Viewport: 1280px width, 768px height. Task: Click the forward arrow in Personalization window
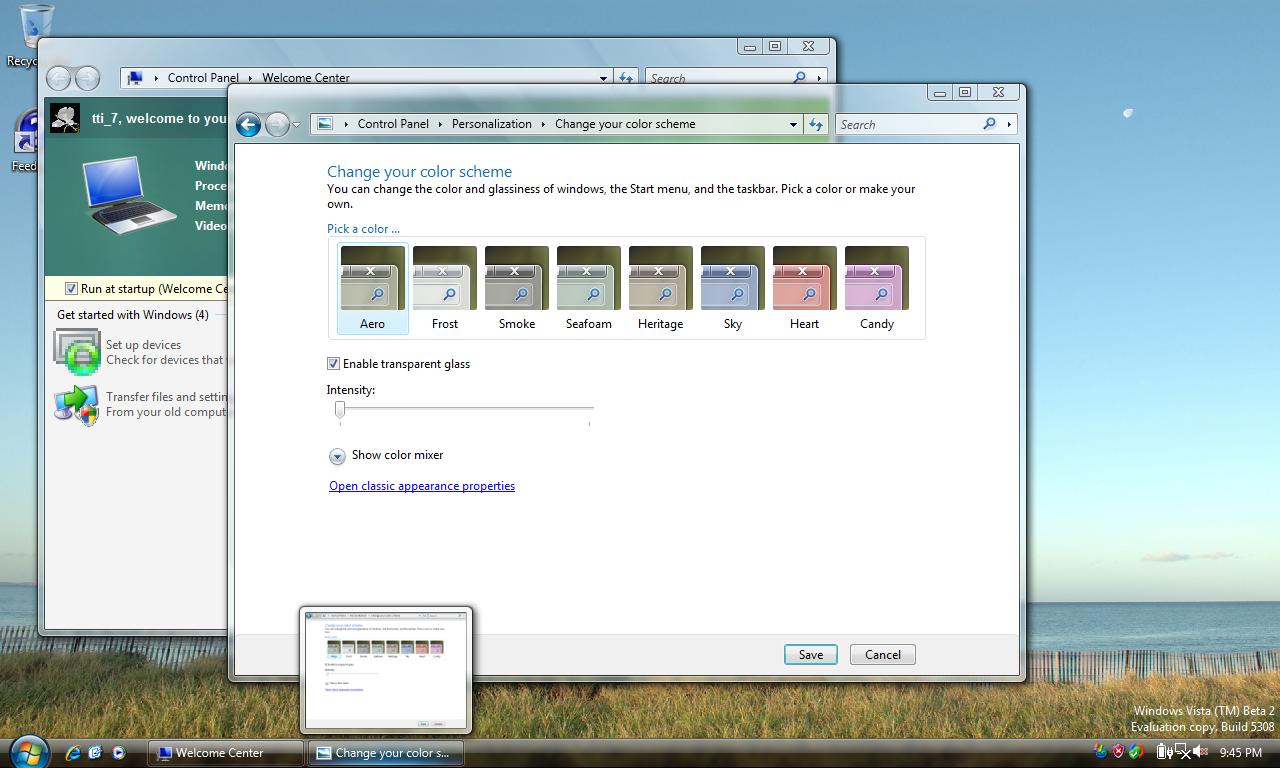click(x=277, y=124)
